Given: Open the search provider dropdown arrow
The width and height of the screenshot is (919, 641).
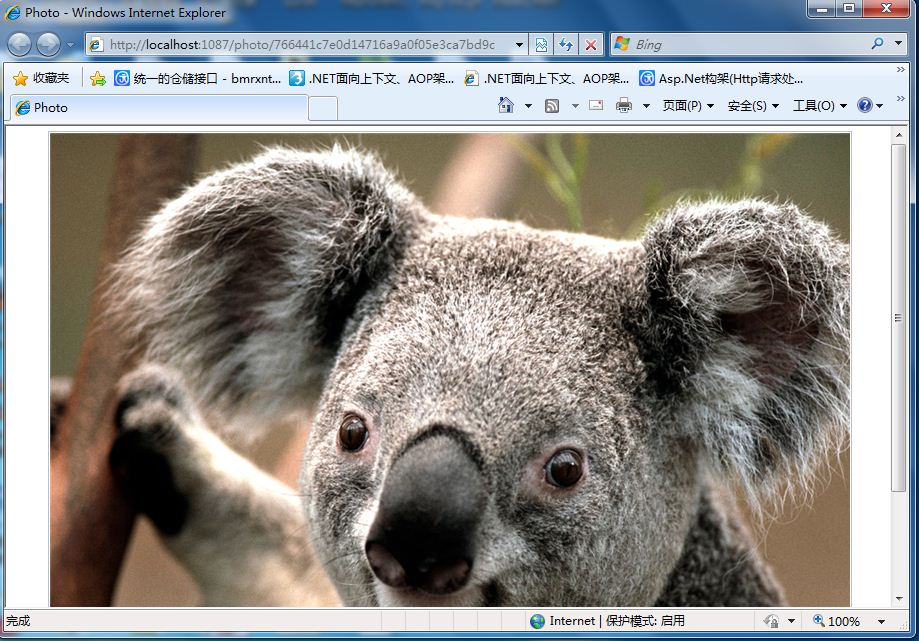Looking at the screenshot, I should pyautogui.click(x=898, y=44).
